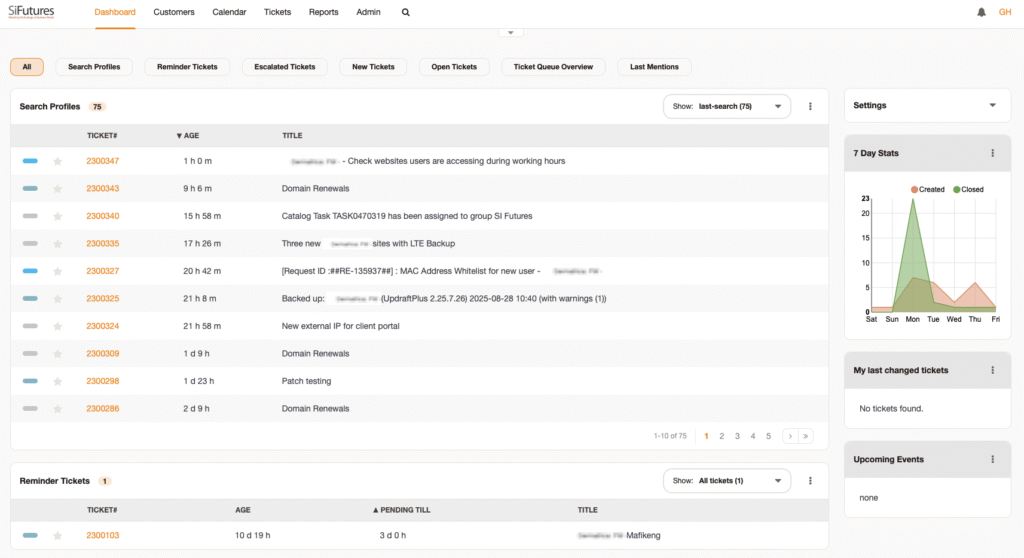Switch to Escalated Tickets filter tab
1024x558 pixels.
[285, 67]
